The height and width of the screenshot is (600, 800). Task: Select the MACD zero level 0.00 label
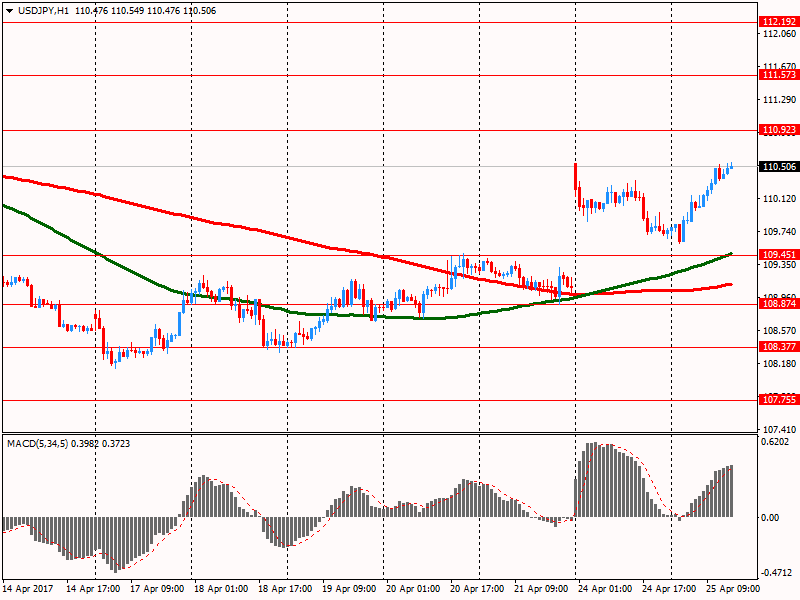click(770, 518)
